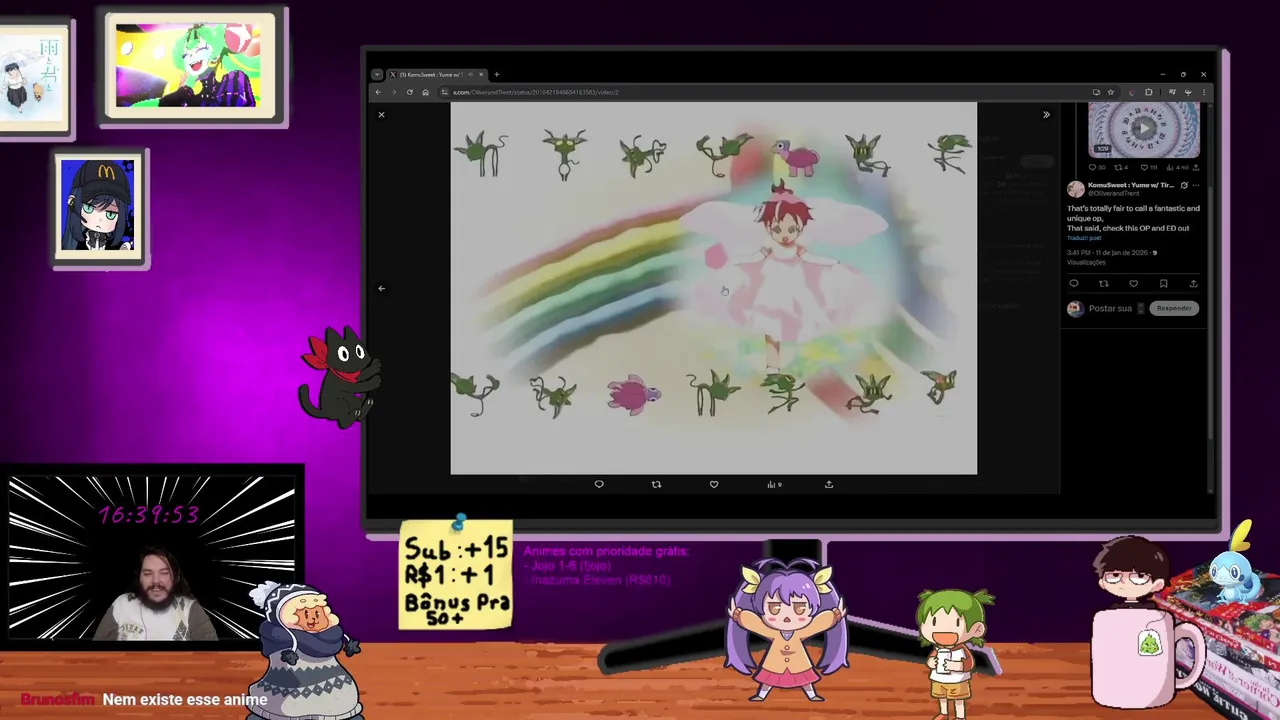This screenshot has height=720, width=1280.
Task: Go to previous media with left arrow
Action: click(x=381, y=288)
